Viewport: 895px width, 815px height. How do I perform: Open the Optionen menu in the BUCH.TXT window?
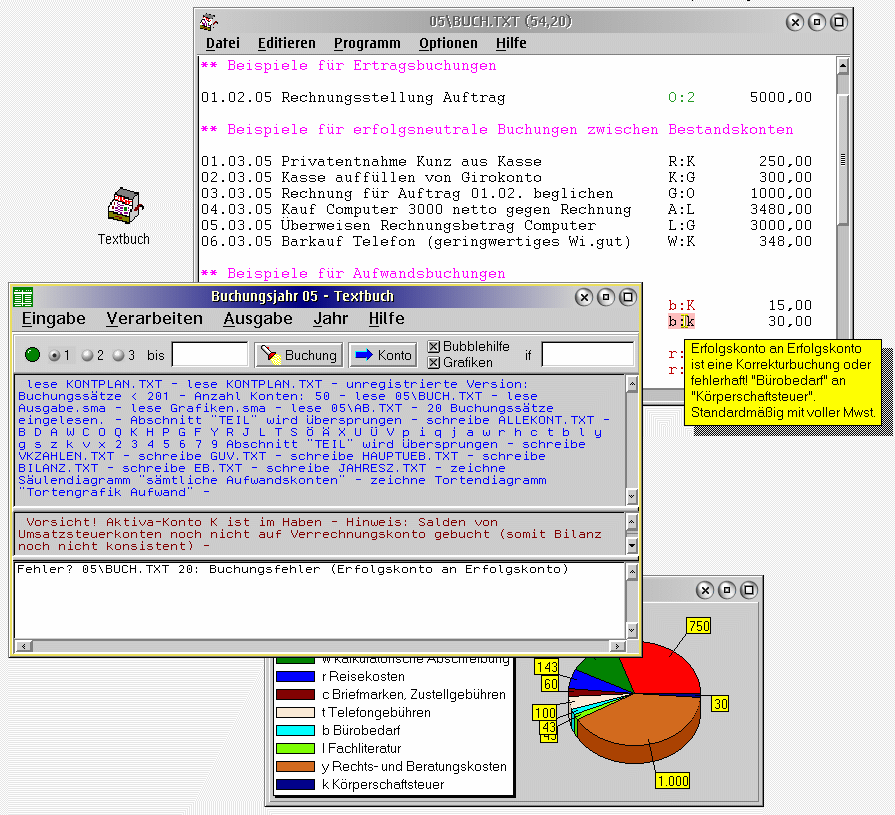(x=448, y=43)
